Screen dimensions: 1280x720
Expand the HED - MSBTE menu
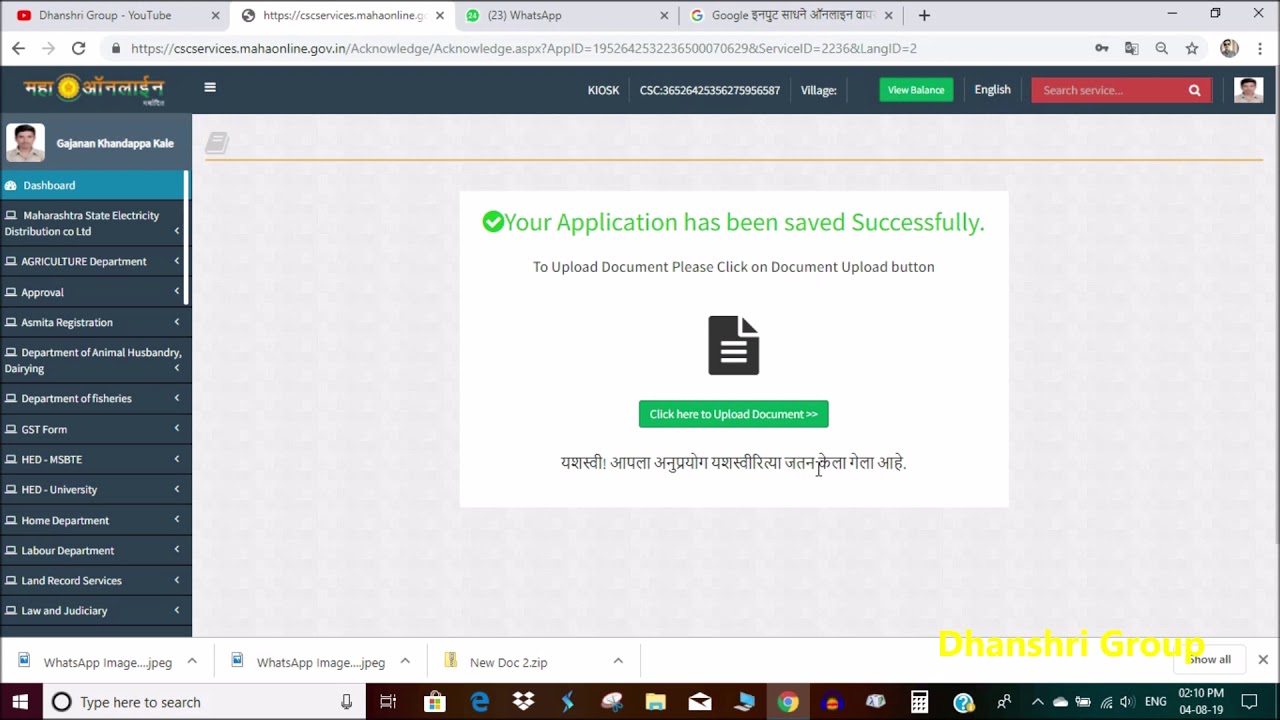(x=95, y=459)
